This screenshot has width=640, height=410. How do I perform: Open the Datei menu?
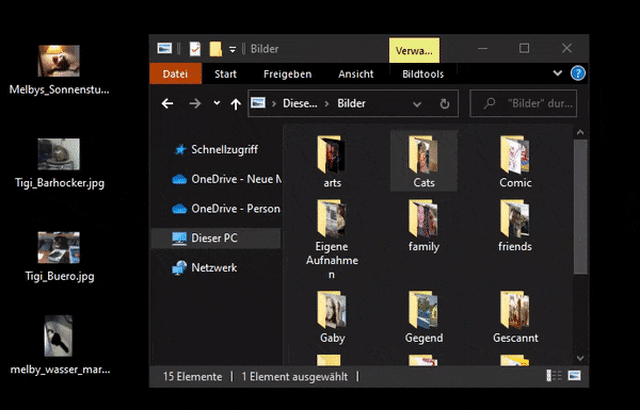[x=175, y=74]
